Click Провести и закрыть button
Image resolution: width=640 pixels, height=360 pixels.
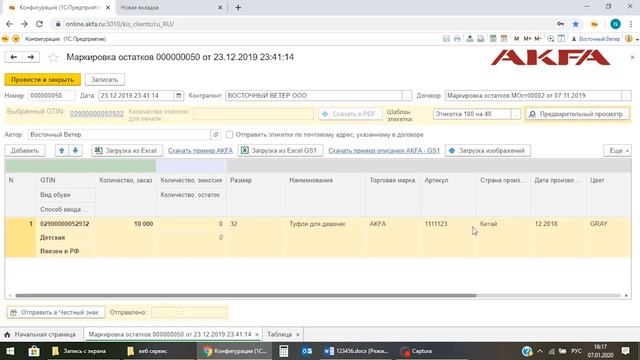point(42,80)
